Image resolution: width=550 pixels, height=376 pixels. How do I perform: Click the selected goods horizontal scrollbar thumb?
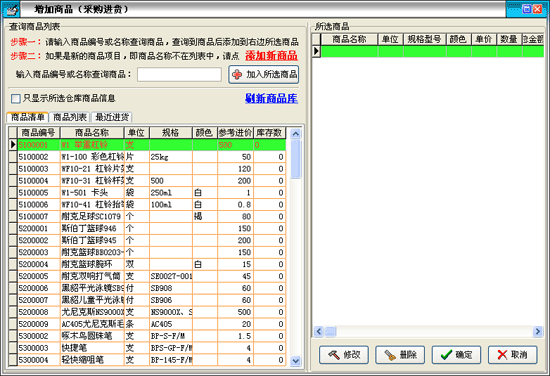[330, 331]
